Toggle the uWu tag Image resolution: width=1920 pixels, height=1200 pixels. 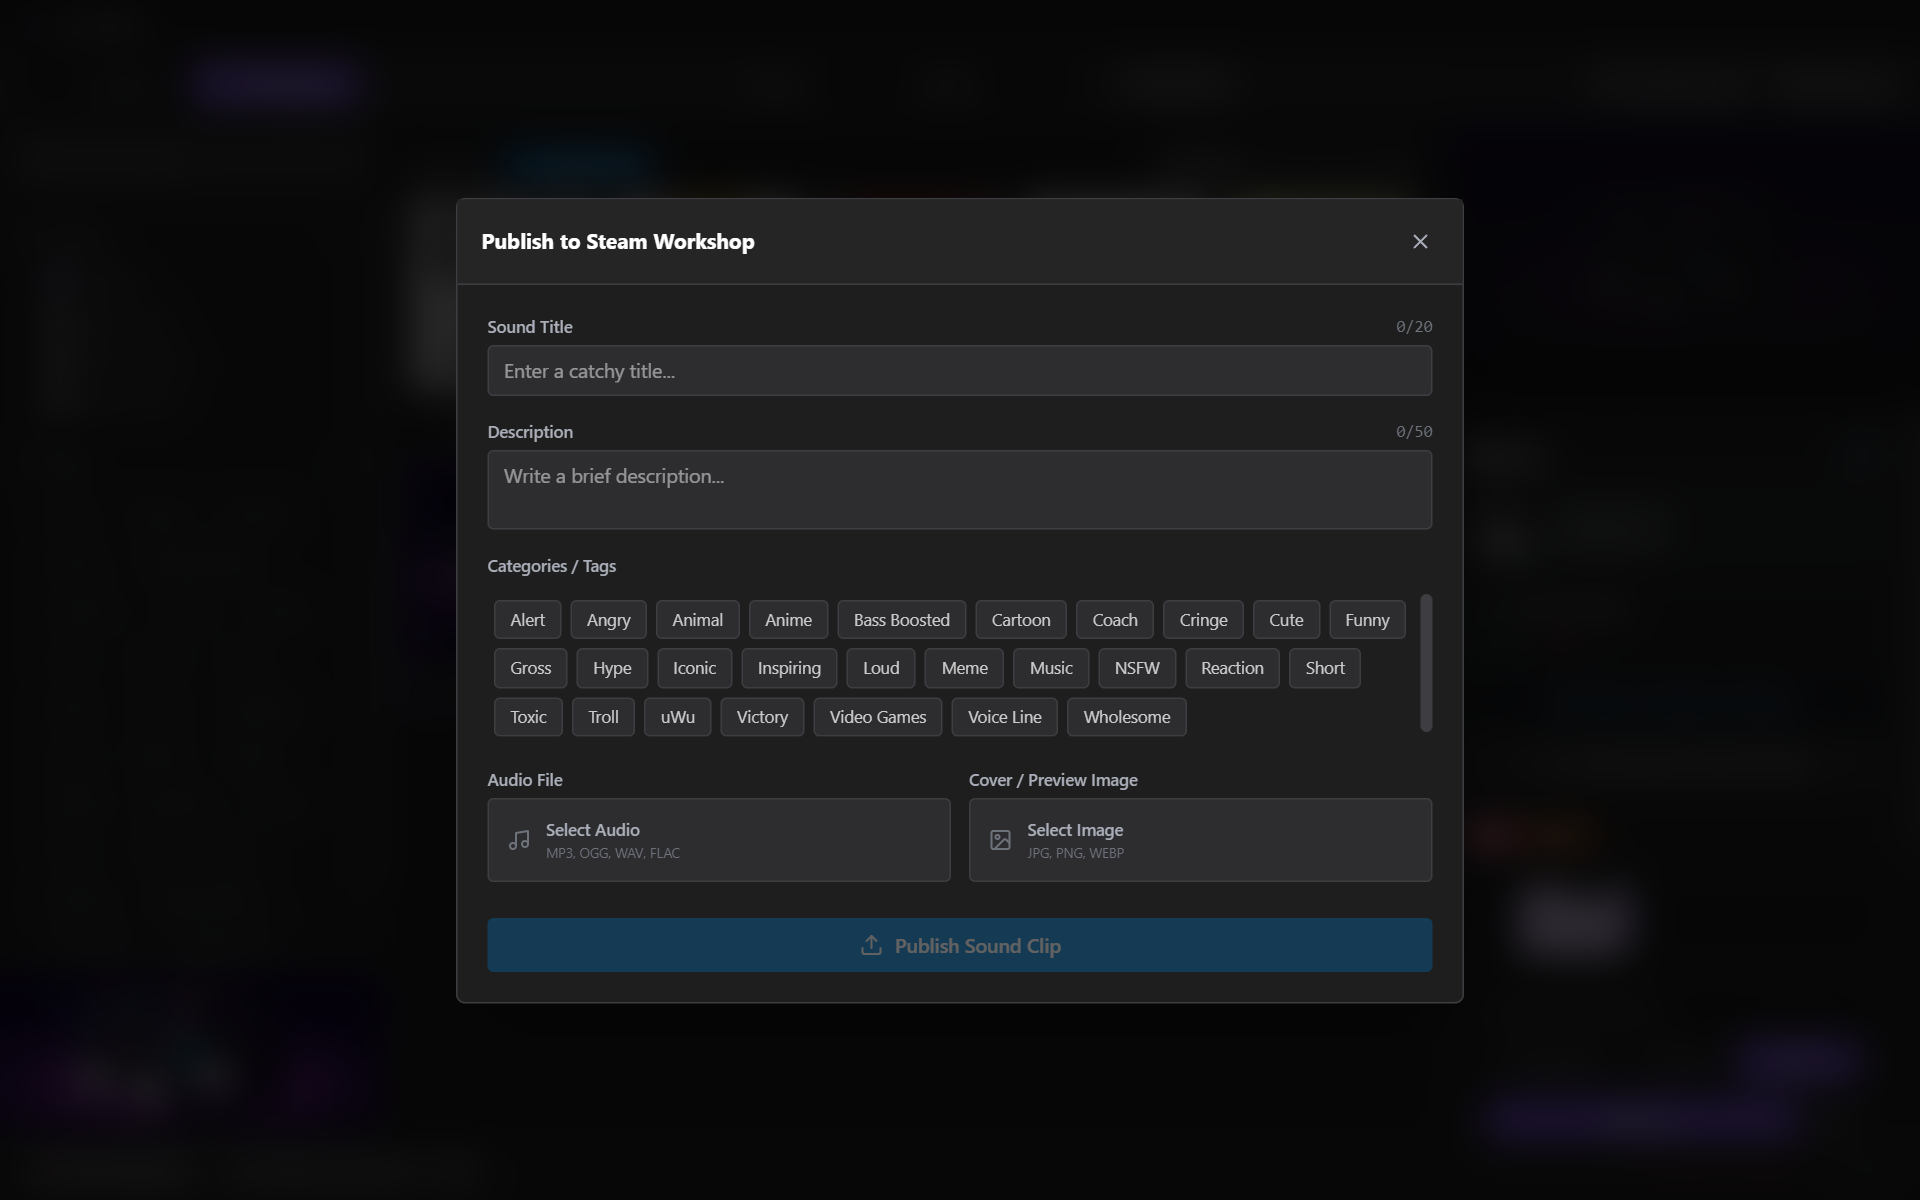677,717
